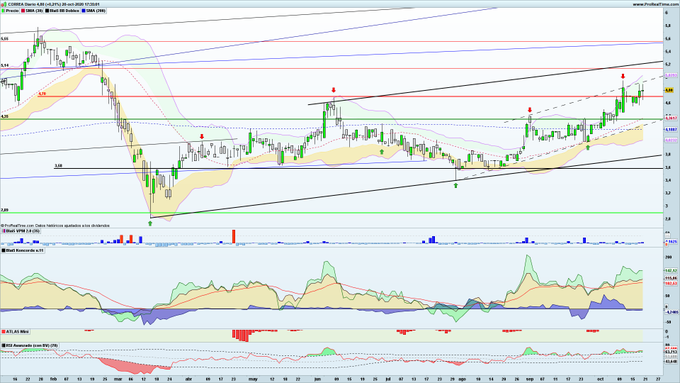This screenshot has height=383, width=680.
Task: Click the 63,753 RSI value tag
Action: point(671,352)
